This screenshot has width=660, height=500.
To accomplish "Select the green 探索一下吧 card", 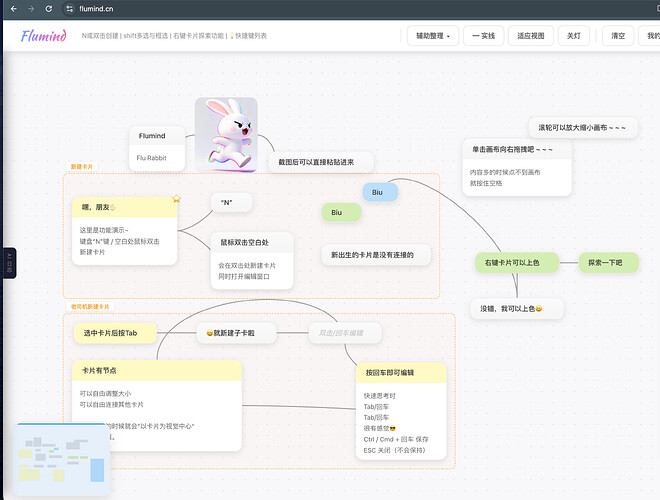I will pos(608,263).
